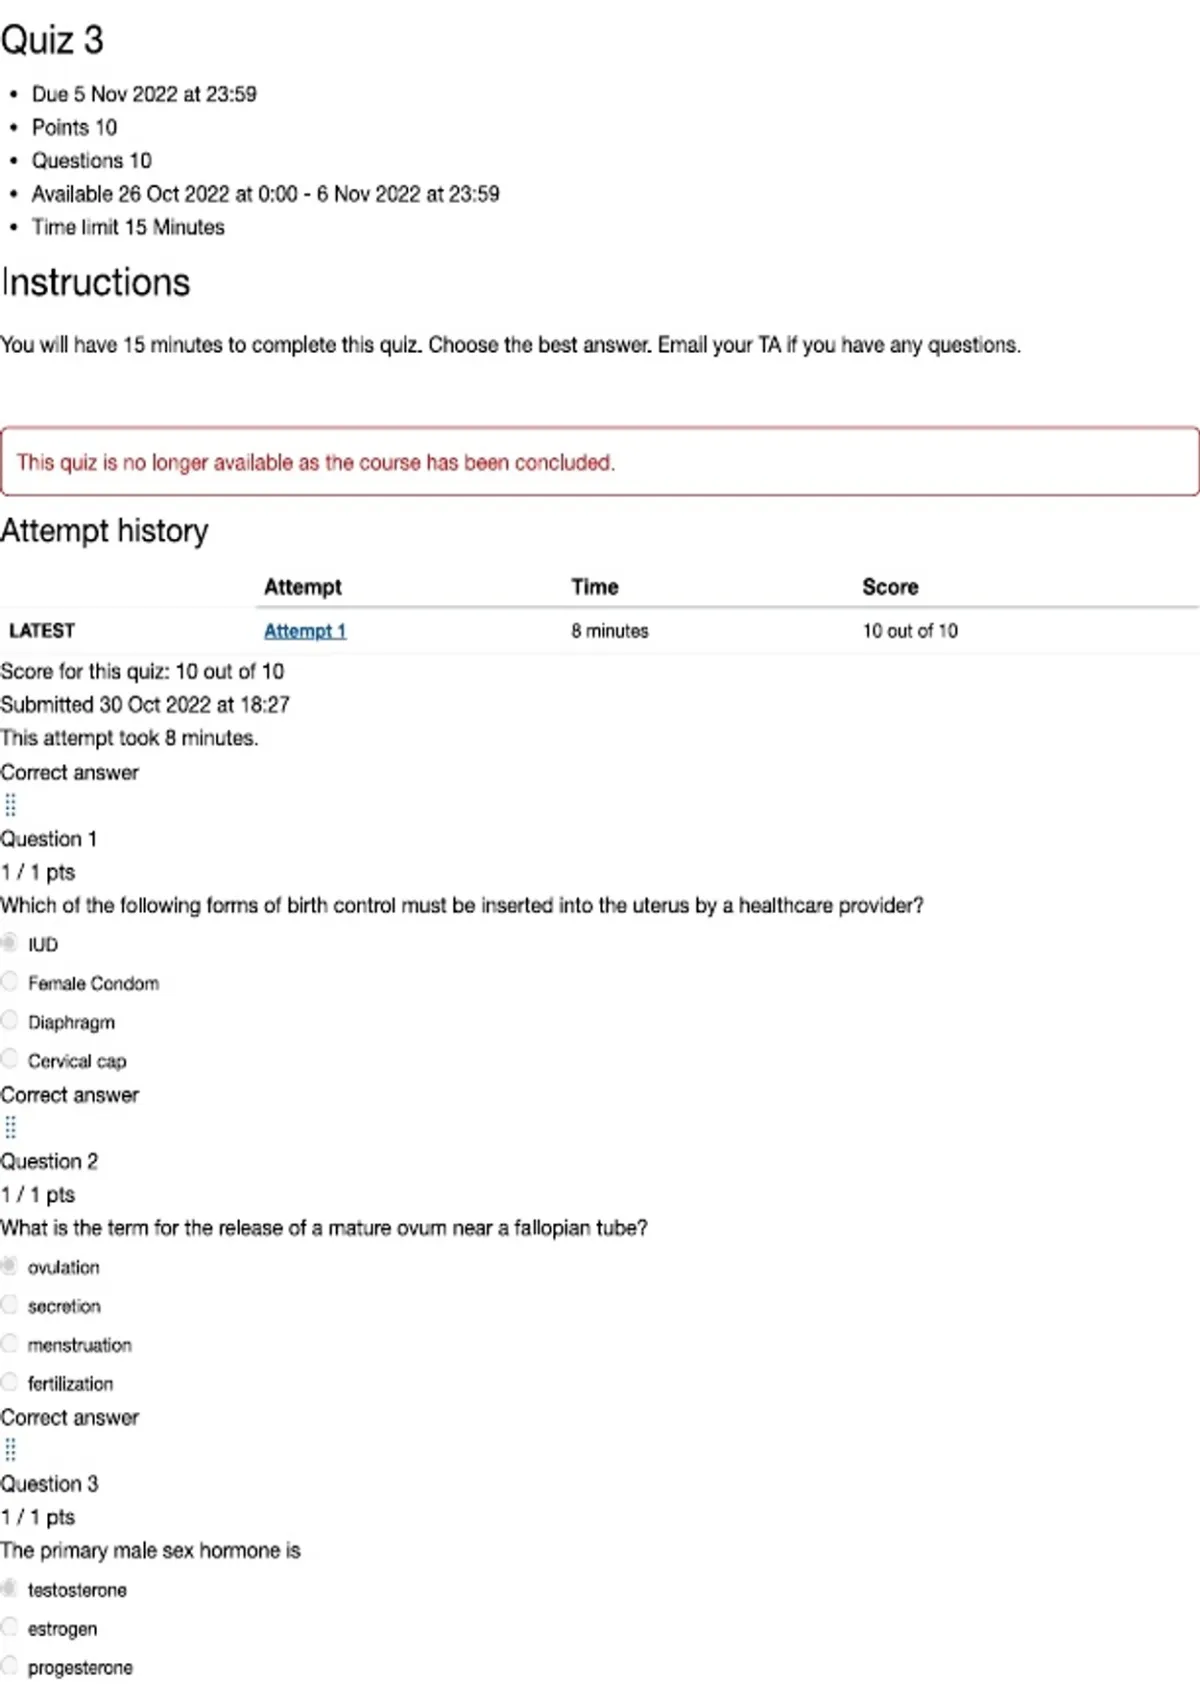
Task: Select the progesterone radio button
Action: [10, 1666]
